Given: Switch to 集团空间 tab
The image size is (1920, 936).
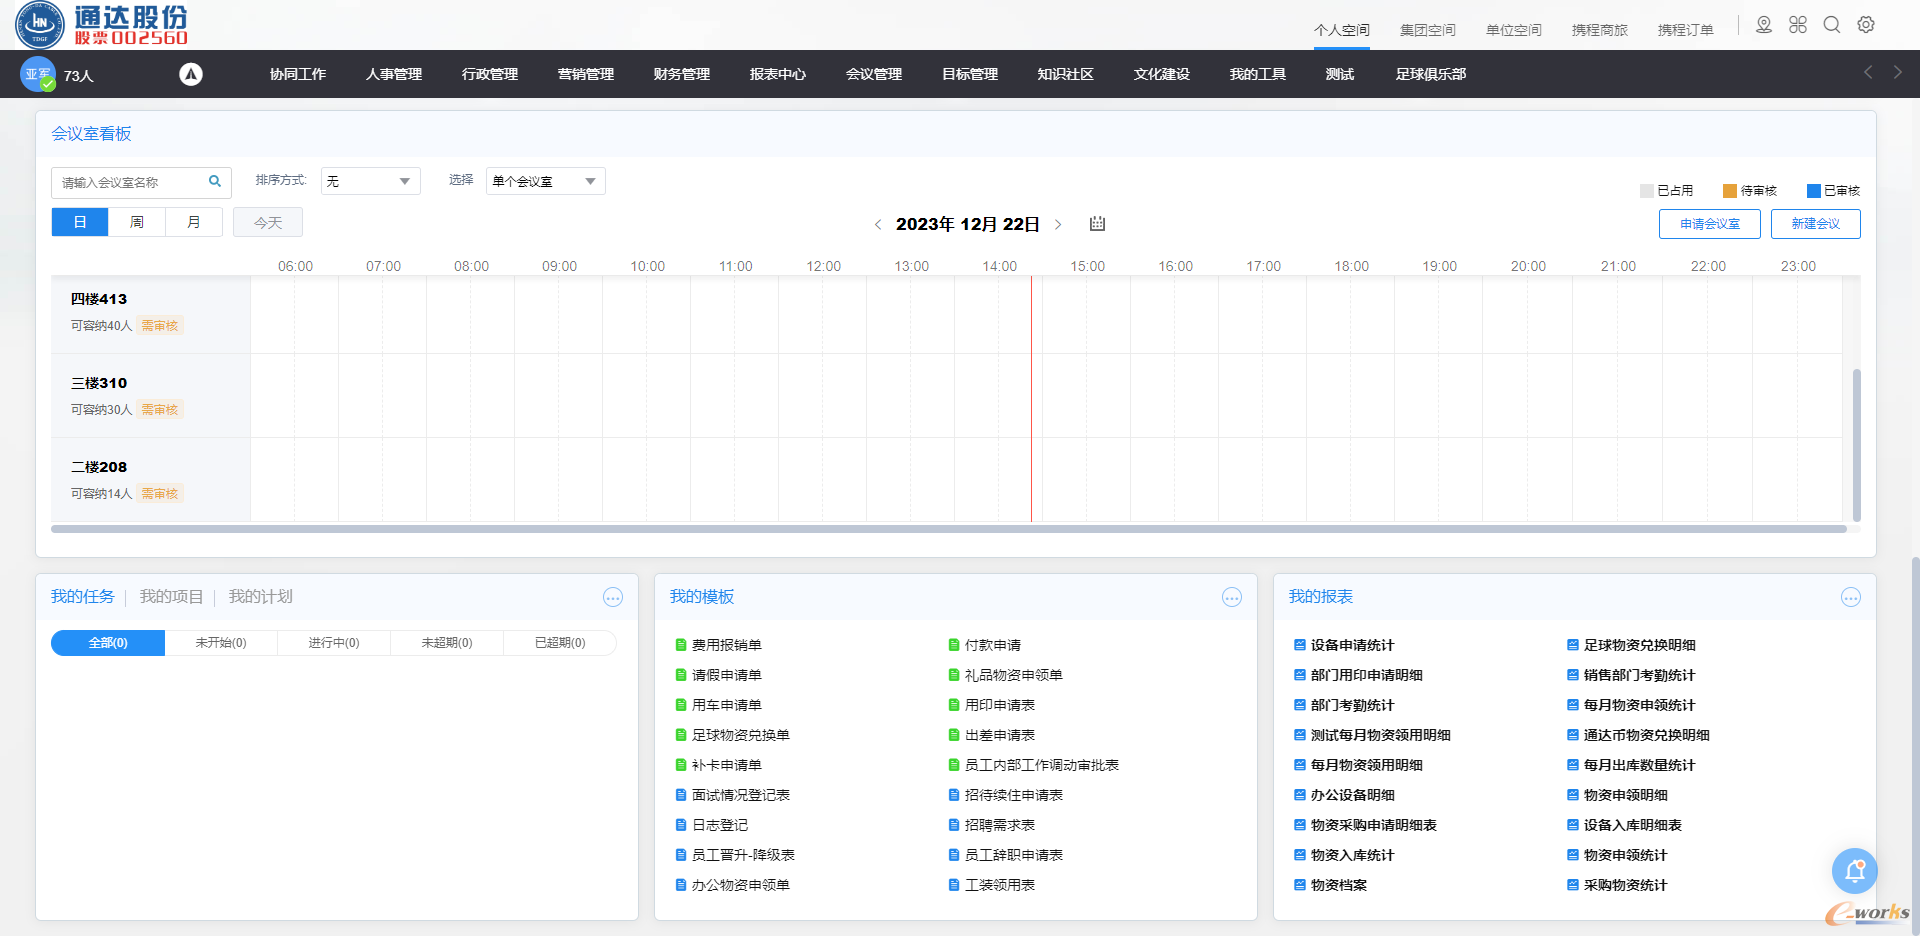Looking at the screenshot, I should pos(1428,30).
